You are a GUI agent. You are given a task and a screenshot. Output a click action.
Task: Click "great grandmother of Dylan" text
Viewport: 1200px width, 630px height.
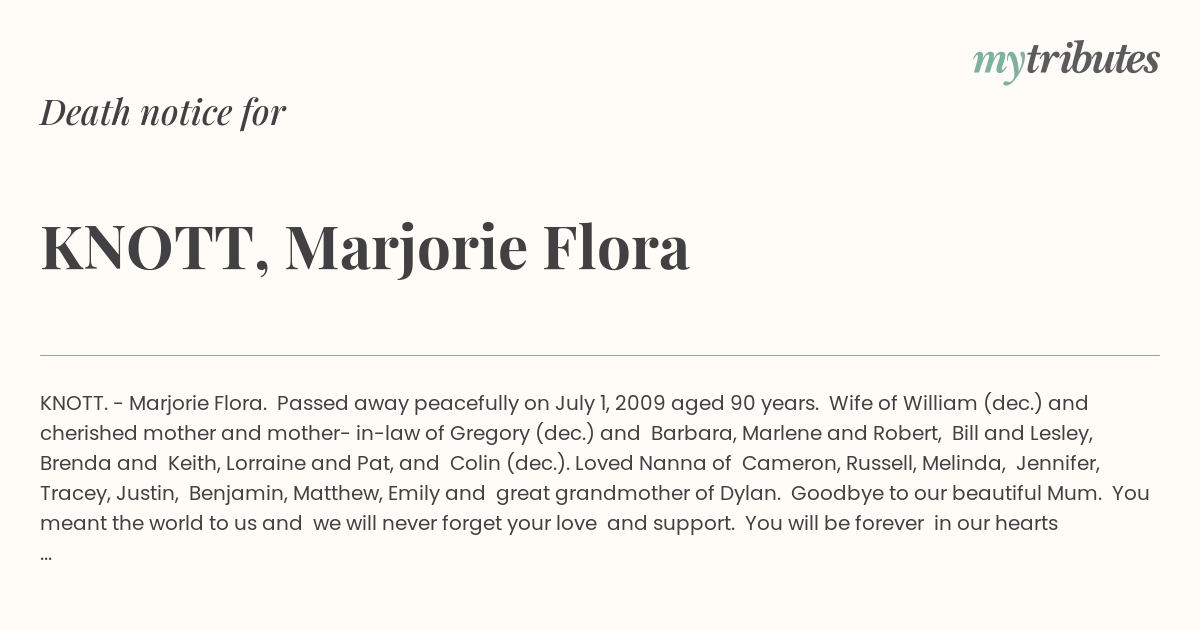click(x=636, y=493)
